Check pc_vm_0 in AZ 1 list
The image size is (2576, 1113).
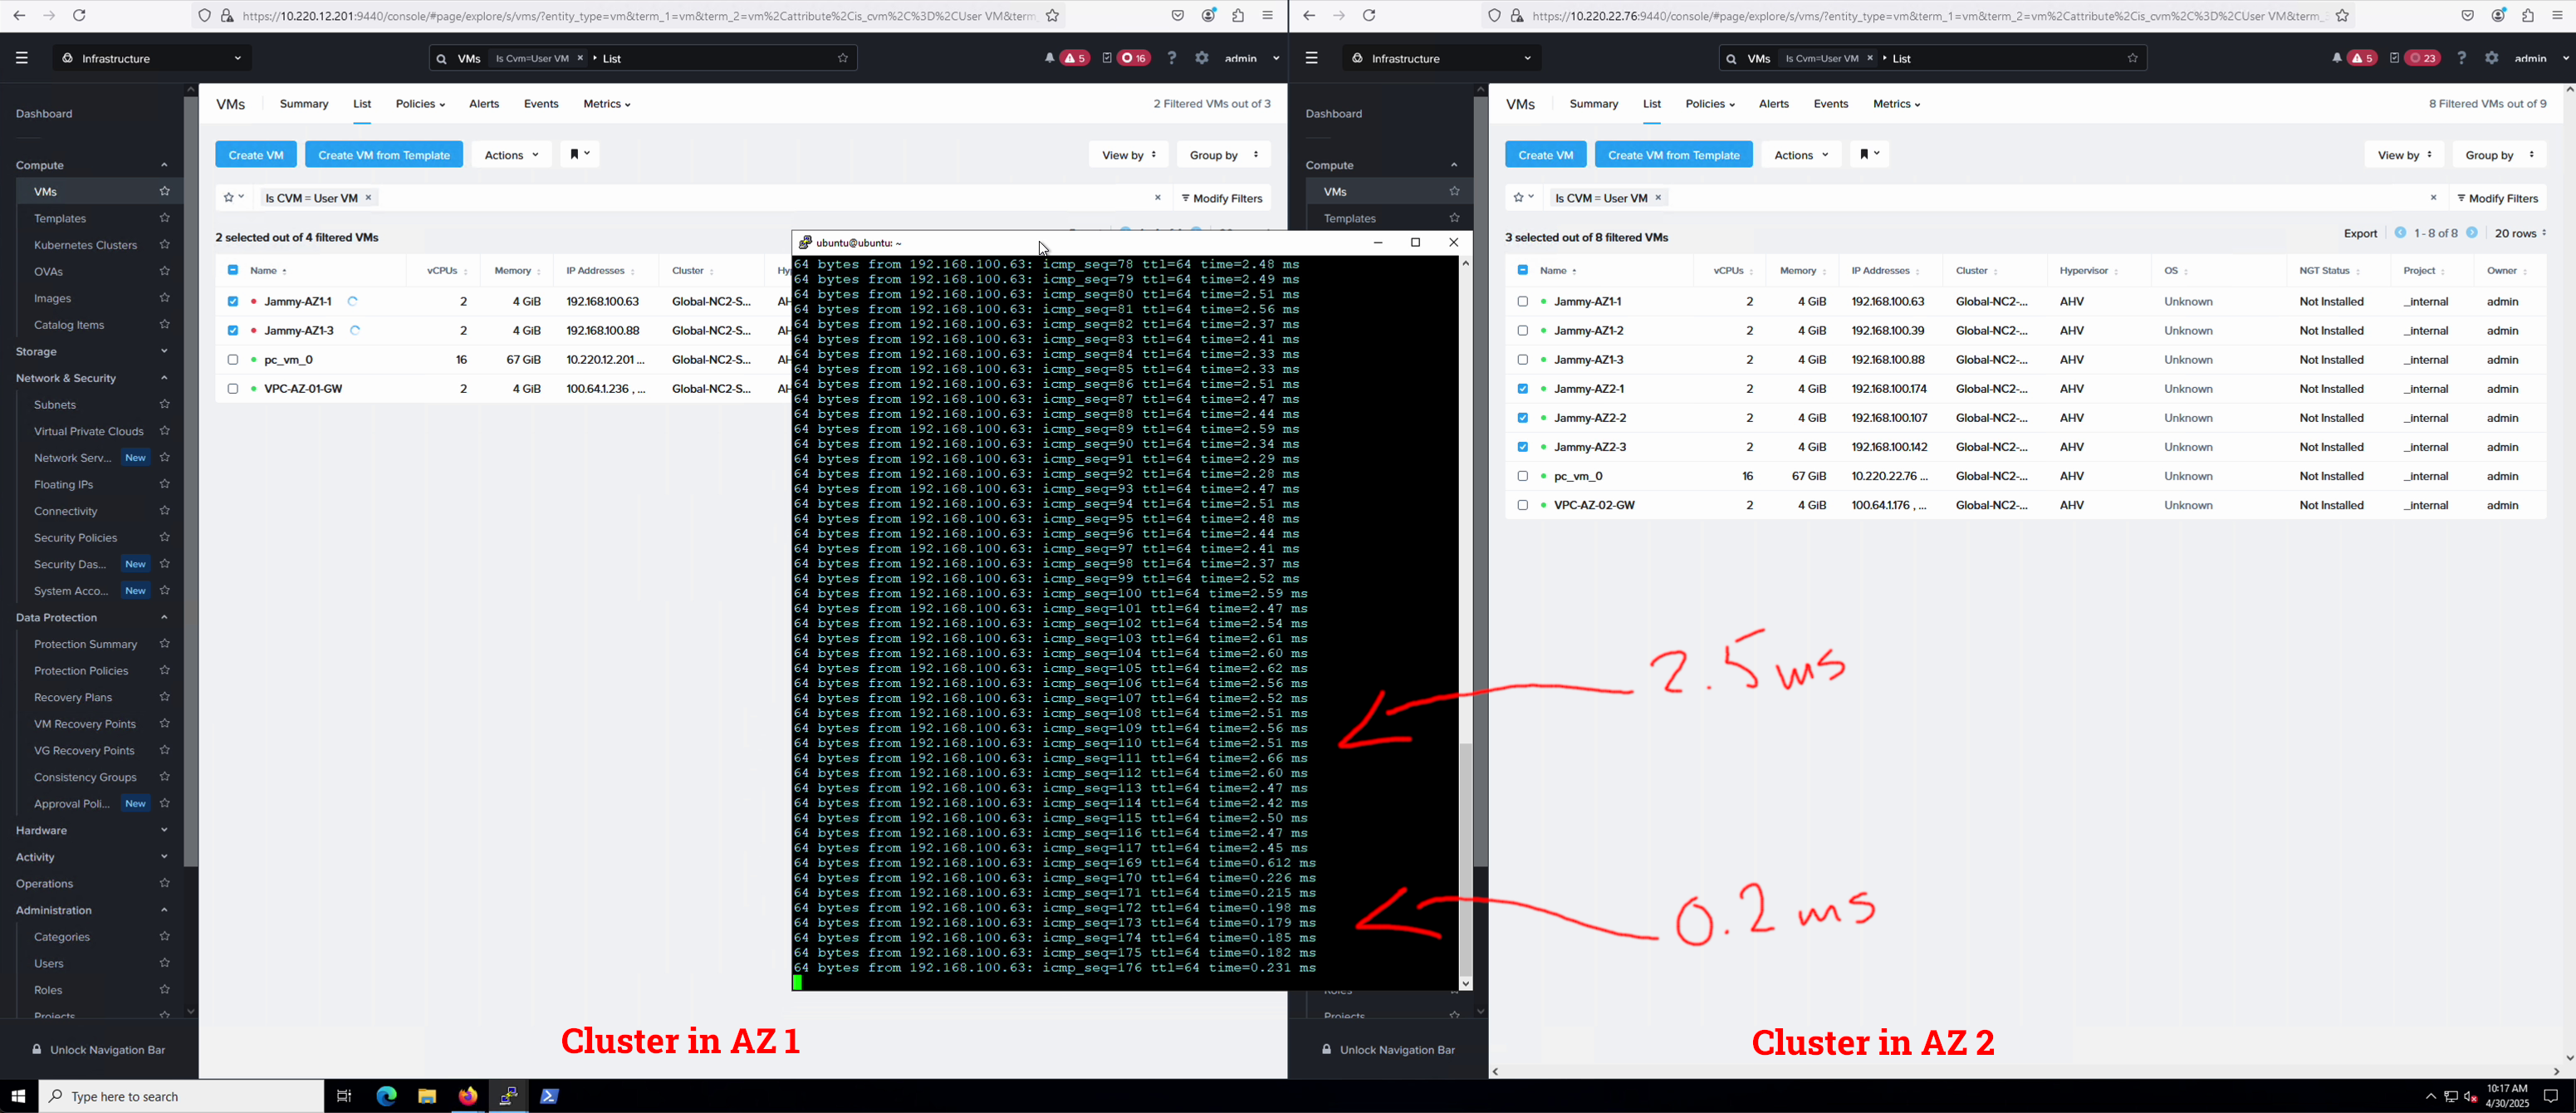pyautogui.click(x=233, y=359)
